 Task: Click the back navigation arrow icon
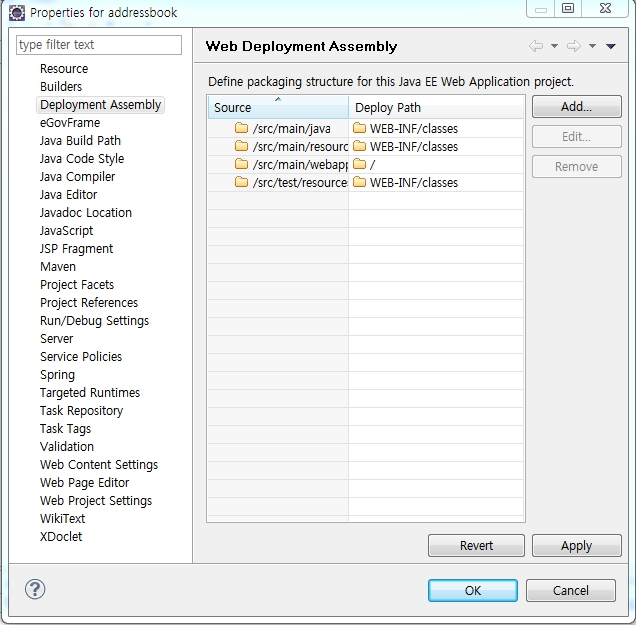(536, 46)
